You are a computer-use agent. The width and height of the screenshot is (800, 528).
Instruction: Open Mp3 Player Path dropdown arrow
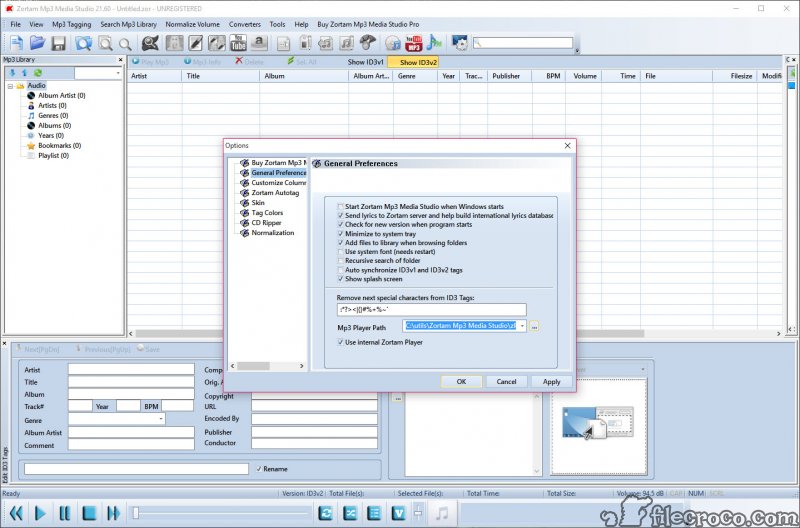522,326
